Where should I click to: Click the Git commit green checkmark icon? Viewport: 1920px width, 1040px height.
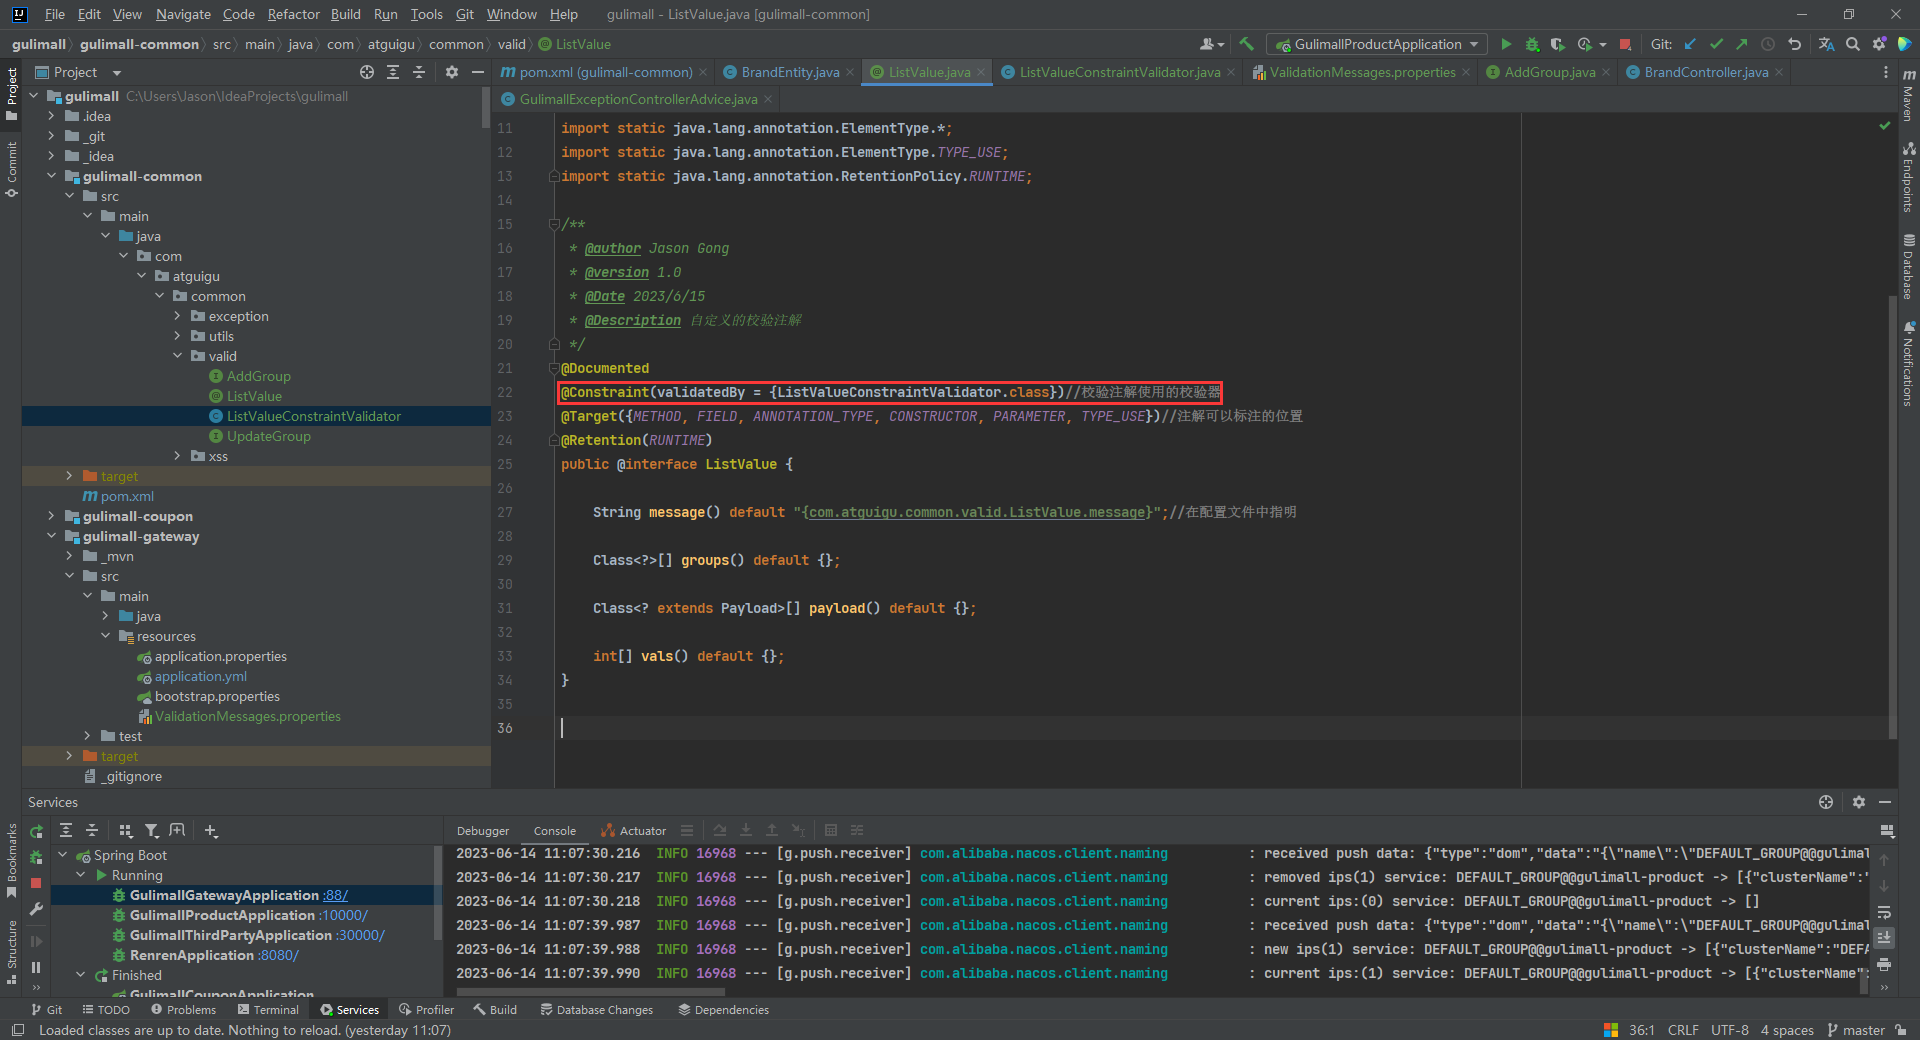pyautogui.click(x=1716, y=44)
